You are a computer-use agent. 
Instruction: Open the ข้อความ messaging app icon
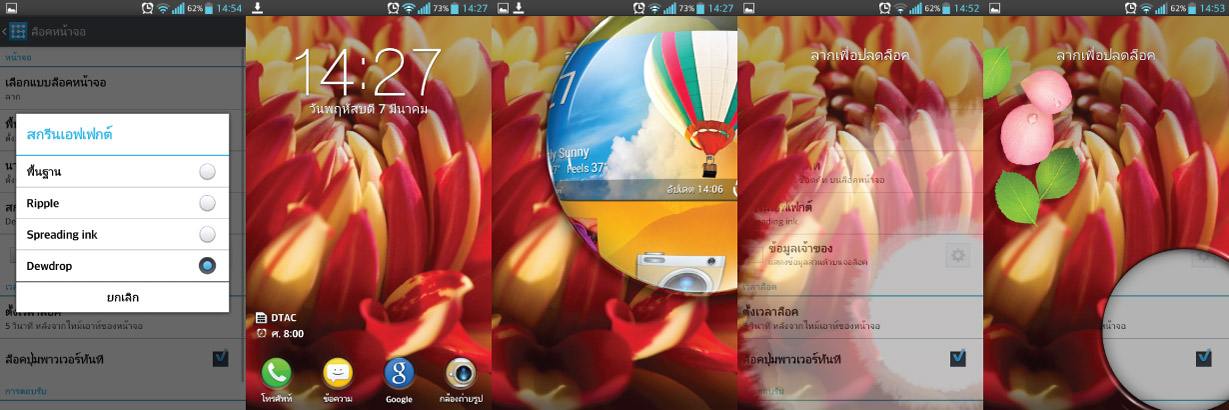tap(338, 373)
